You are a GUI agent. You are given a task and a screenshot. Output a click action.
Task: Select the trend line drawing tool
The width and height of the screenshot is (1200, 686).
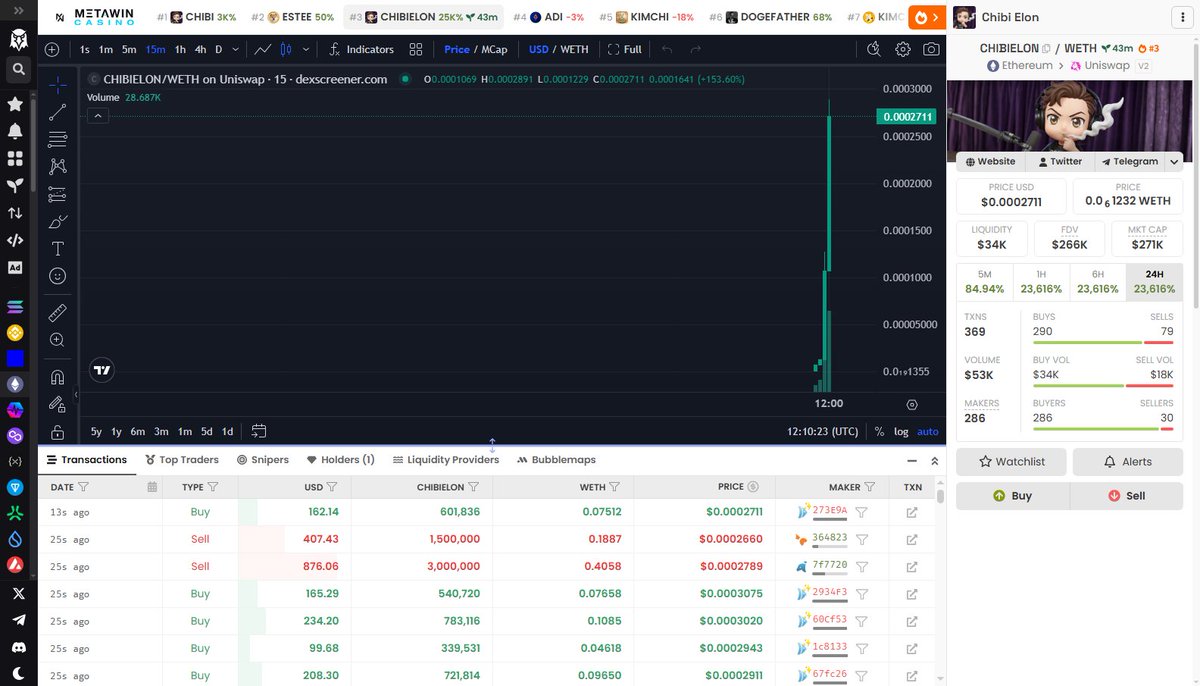(57, 112)
